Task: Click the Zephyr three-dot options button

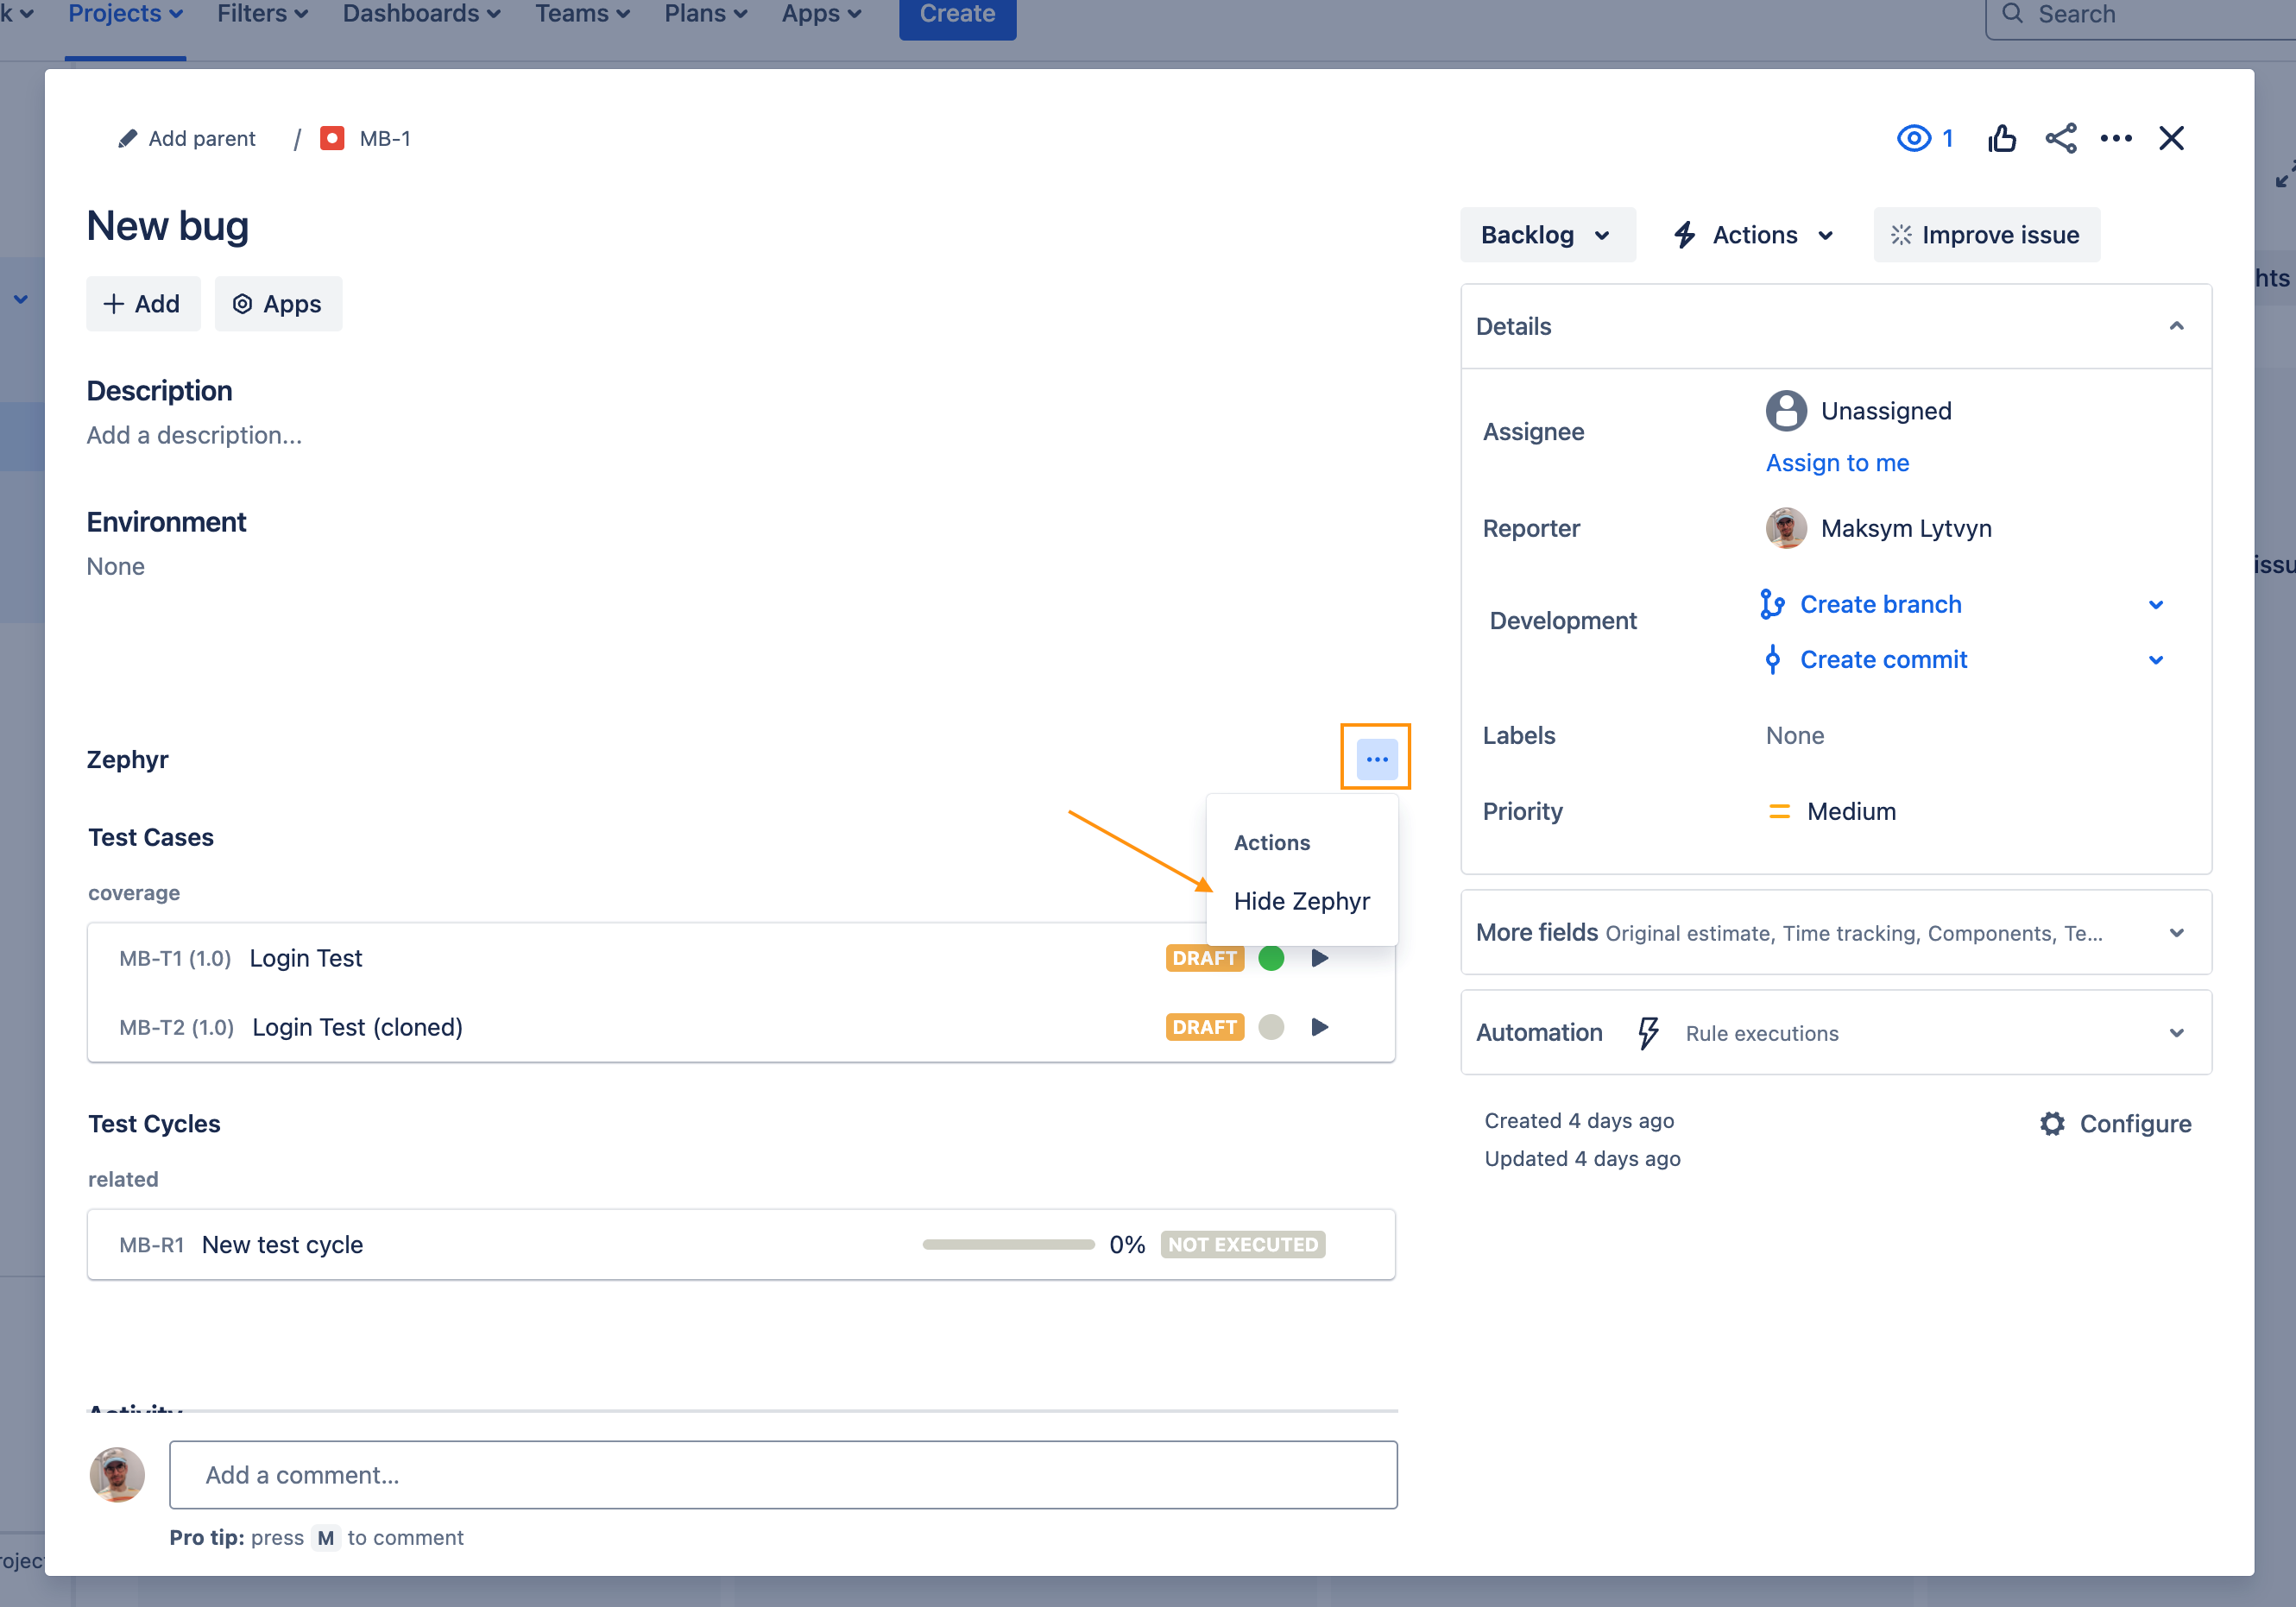Action: pos(1376,759)
